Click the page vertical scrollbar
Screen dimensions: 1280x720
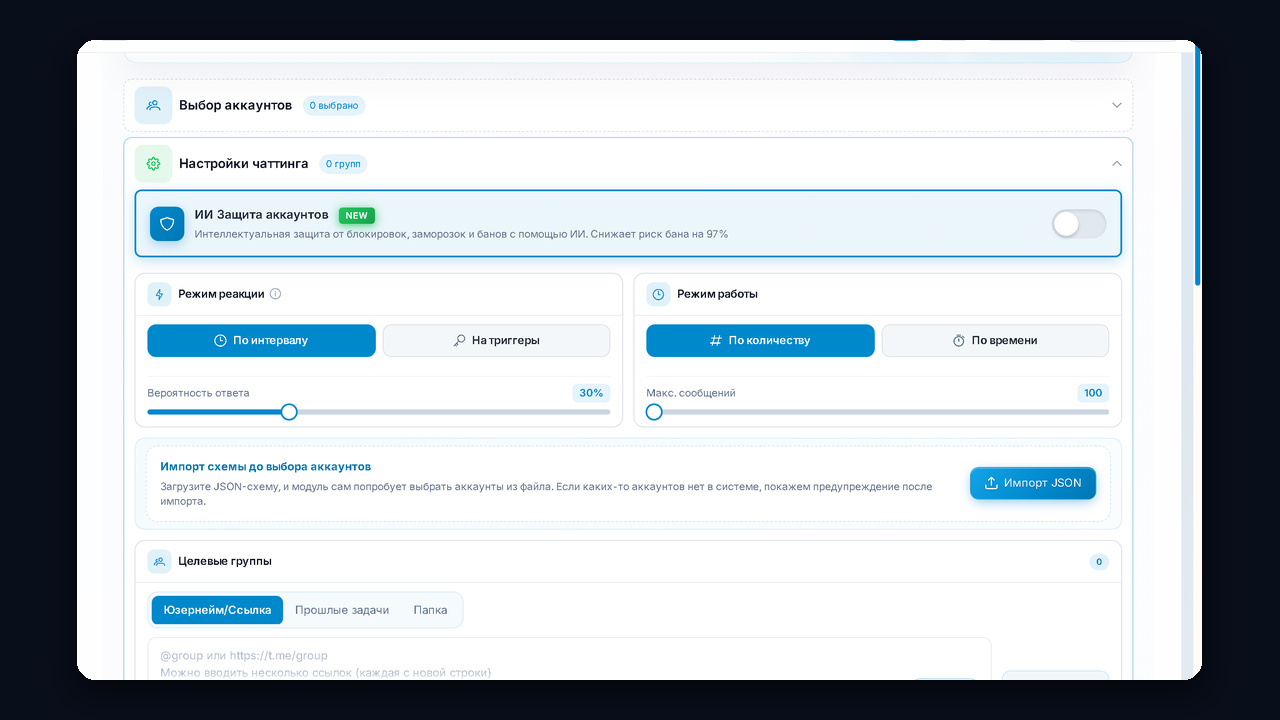coord(1197,166)
